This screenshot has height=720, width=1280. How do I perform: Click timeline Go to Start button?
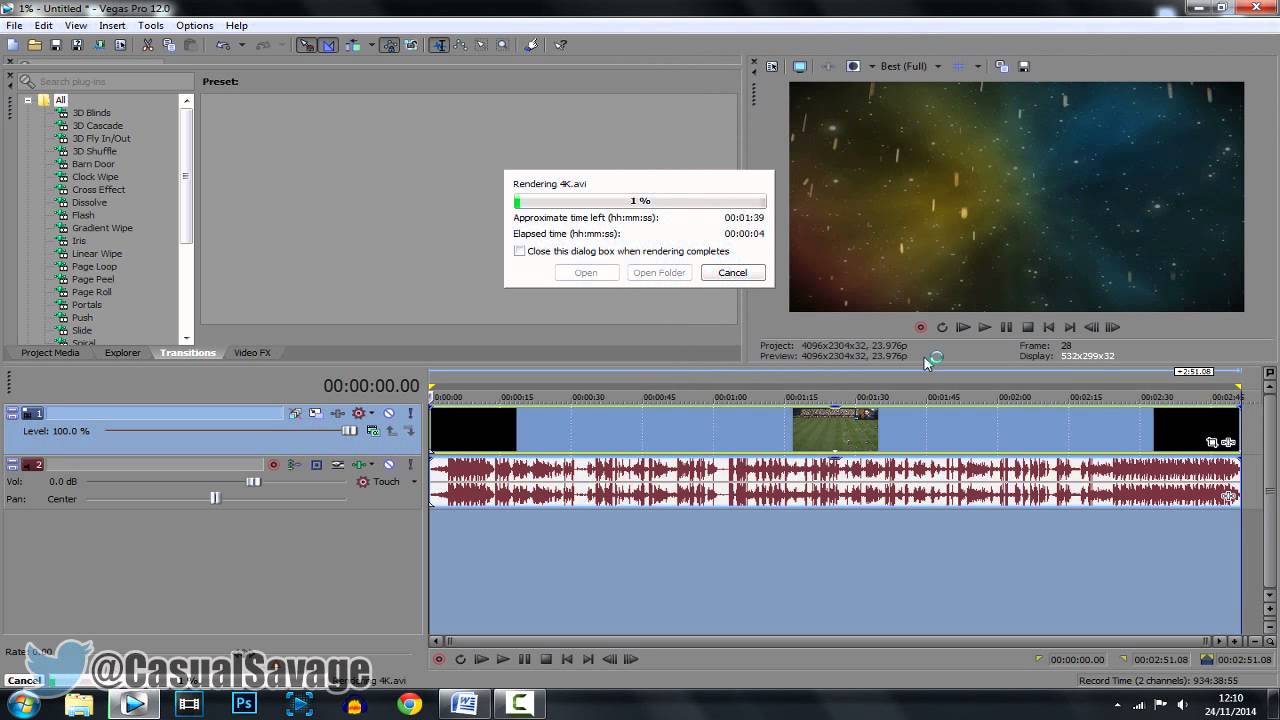(x=567, y=659)
